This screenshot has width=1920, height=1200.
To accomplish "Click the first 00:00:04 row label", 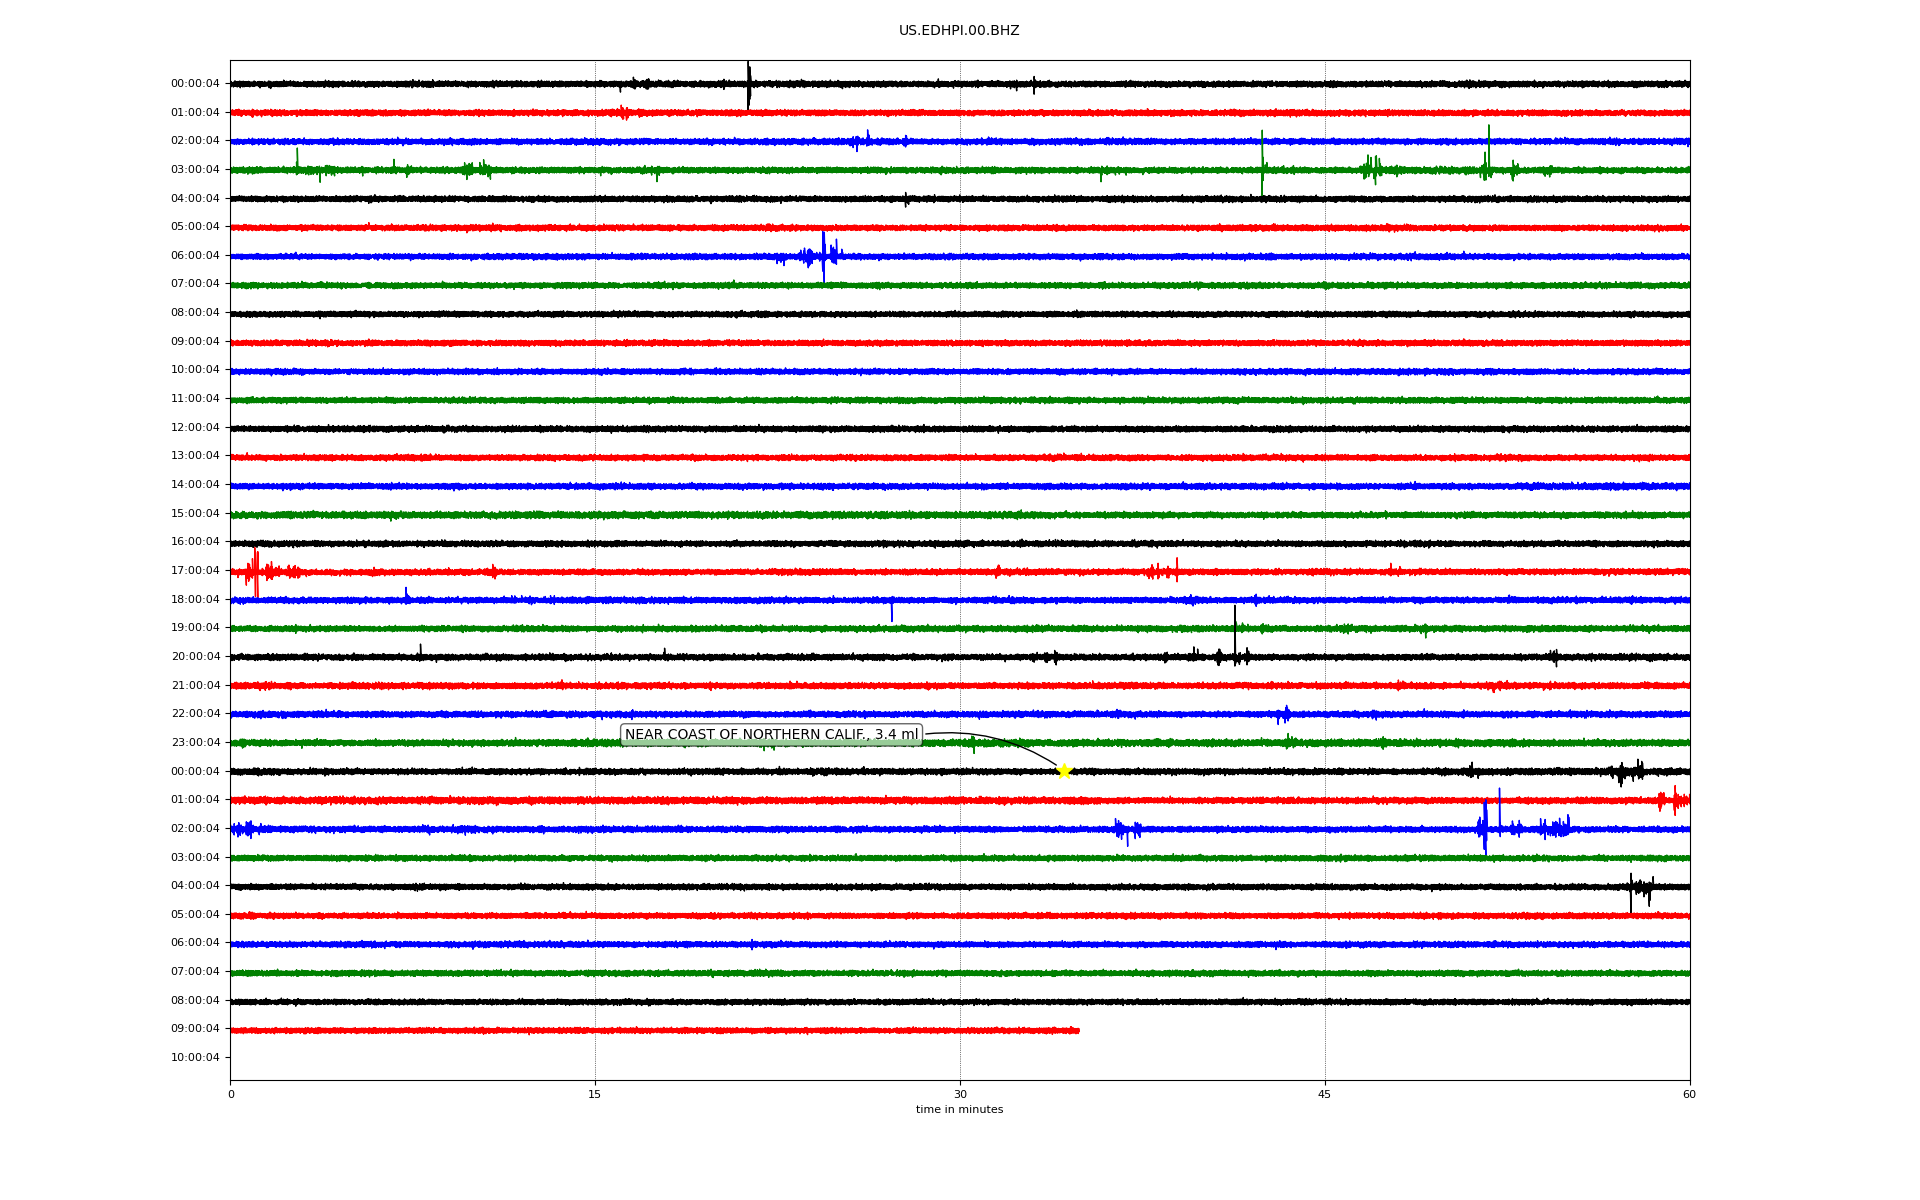I will [195, 84].
